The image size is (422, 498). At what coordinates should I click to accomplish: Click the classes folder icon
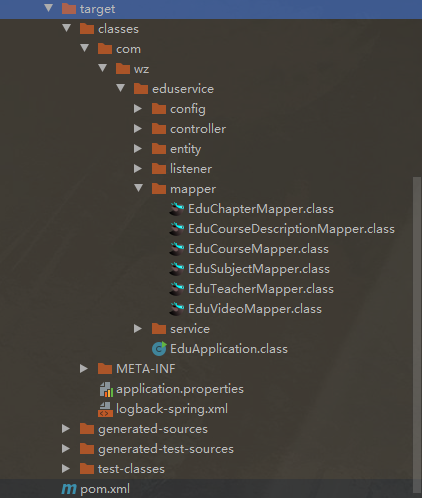[x=87, y=28]
